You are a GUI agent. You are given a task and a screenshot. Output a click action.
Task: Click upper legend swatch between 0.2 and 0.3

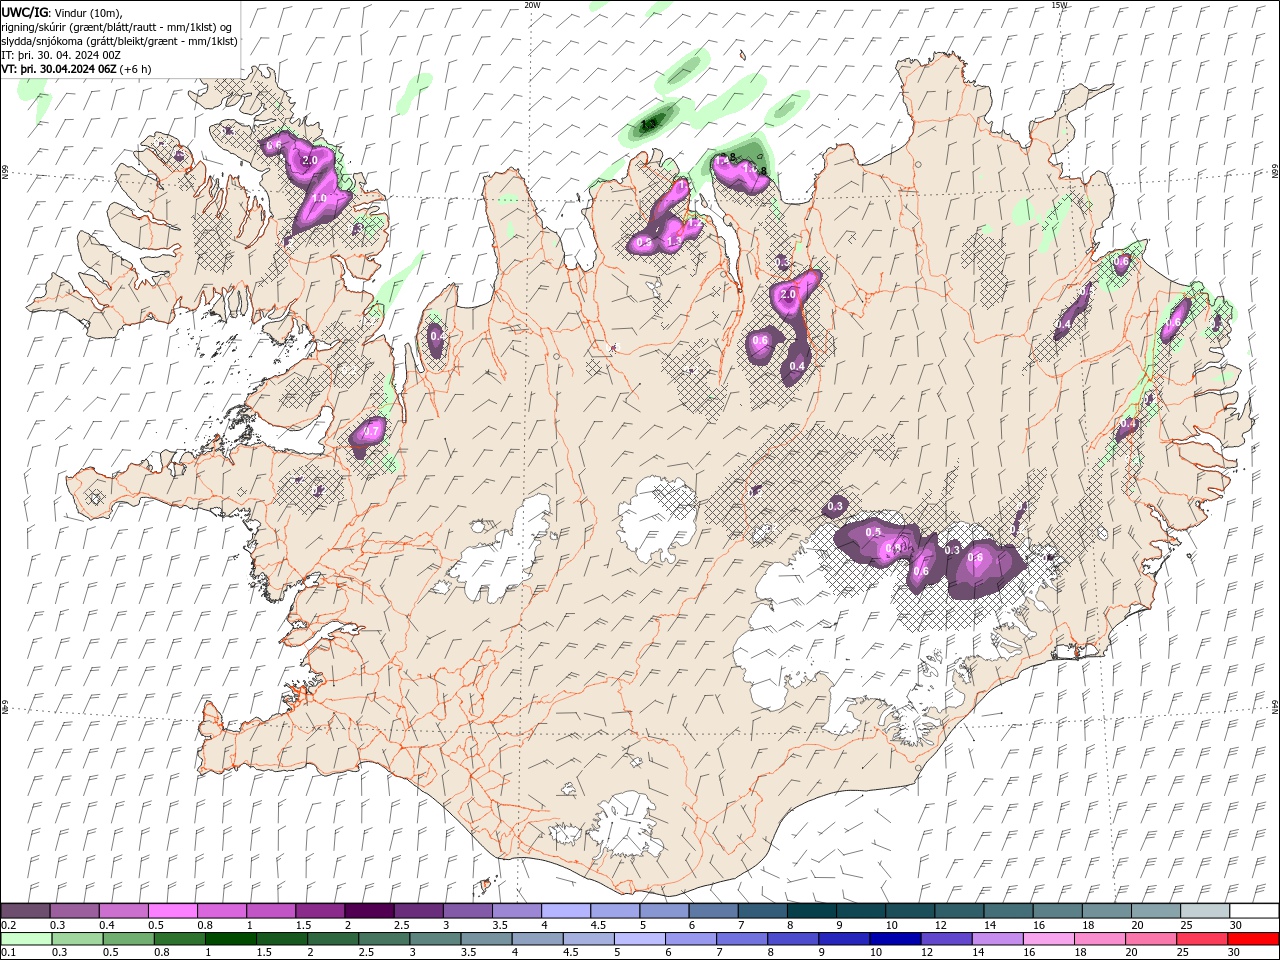[x=26, y=911]
